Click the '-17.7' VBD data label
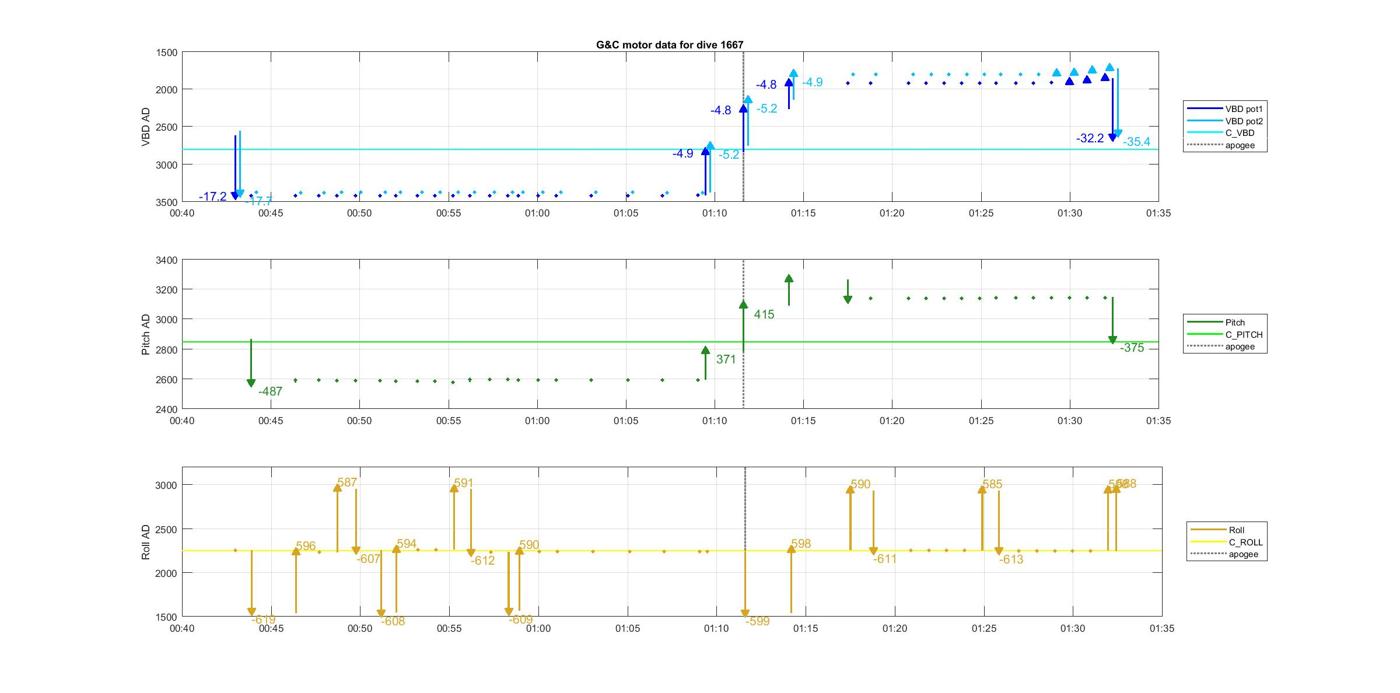 coord(259,201)
